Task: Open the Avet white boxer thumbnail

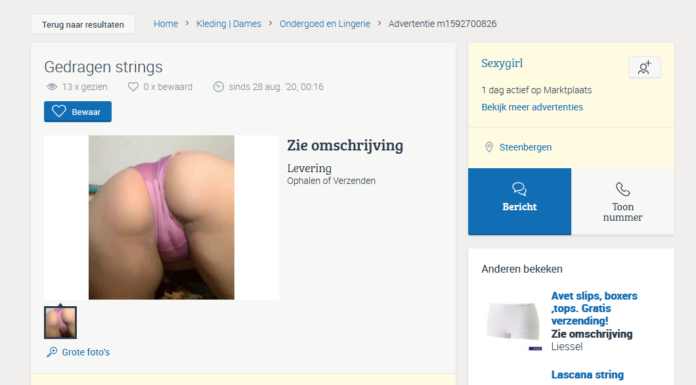Action: (x=513, y=322)
